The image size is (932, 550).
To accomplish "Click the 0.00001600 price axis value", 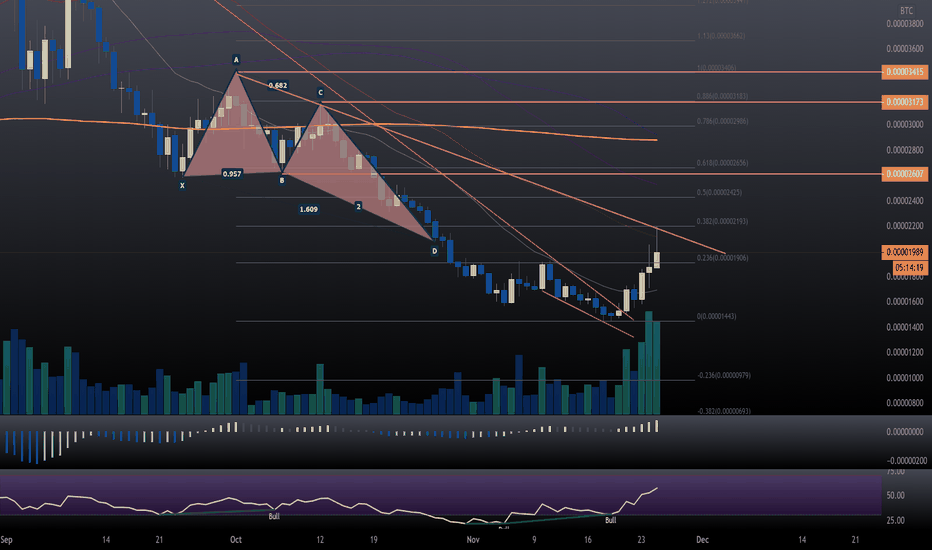I will point(905,301).
